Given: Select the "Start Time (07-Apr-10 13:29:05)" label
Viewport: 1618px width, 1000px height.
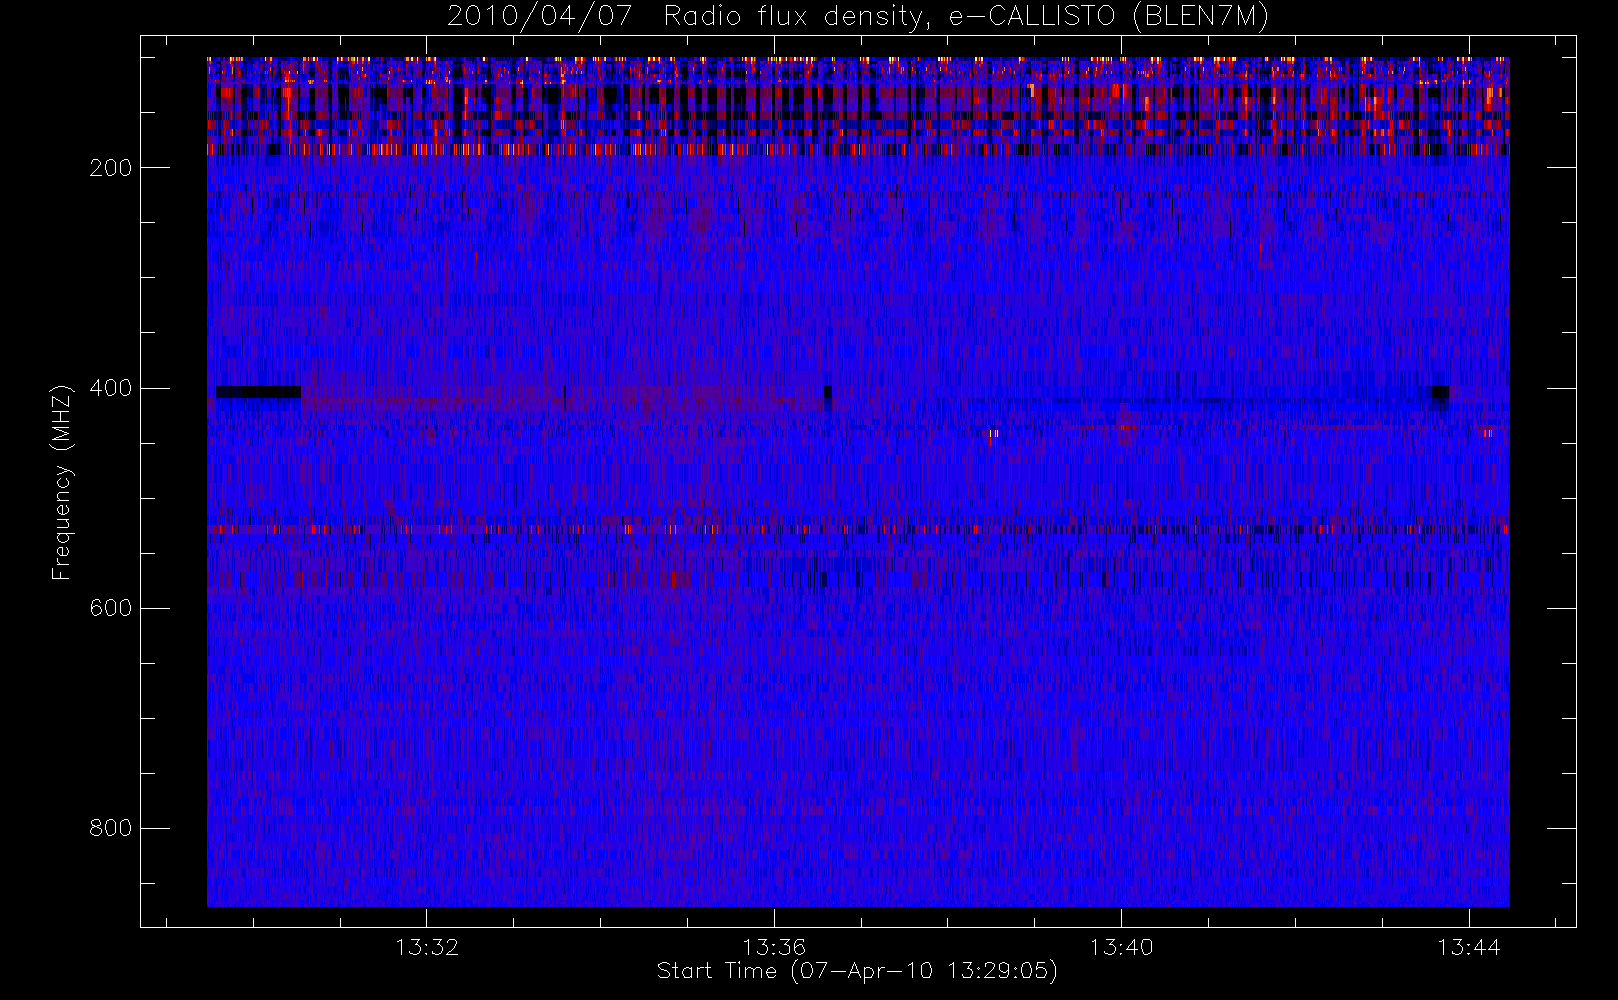Looking at the screenshot, I should [857, 971].
